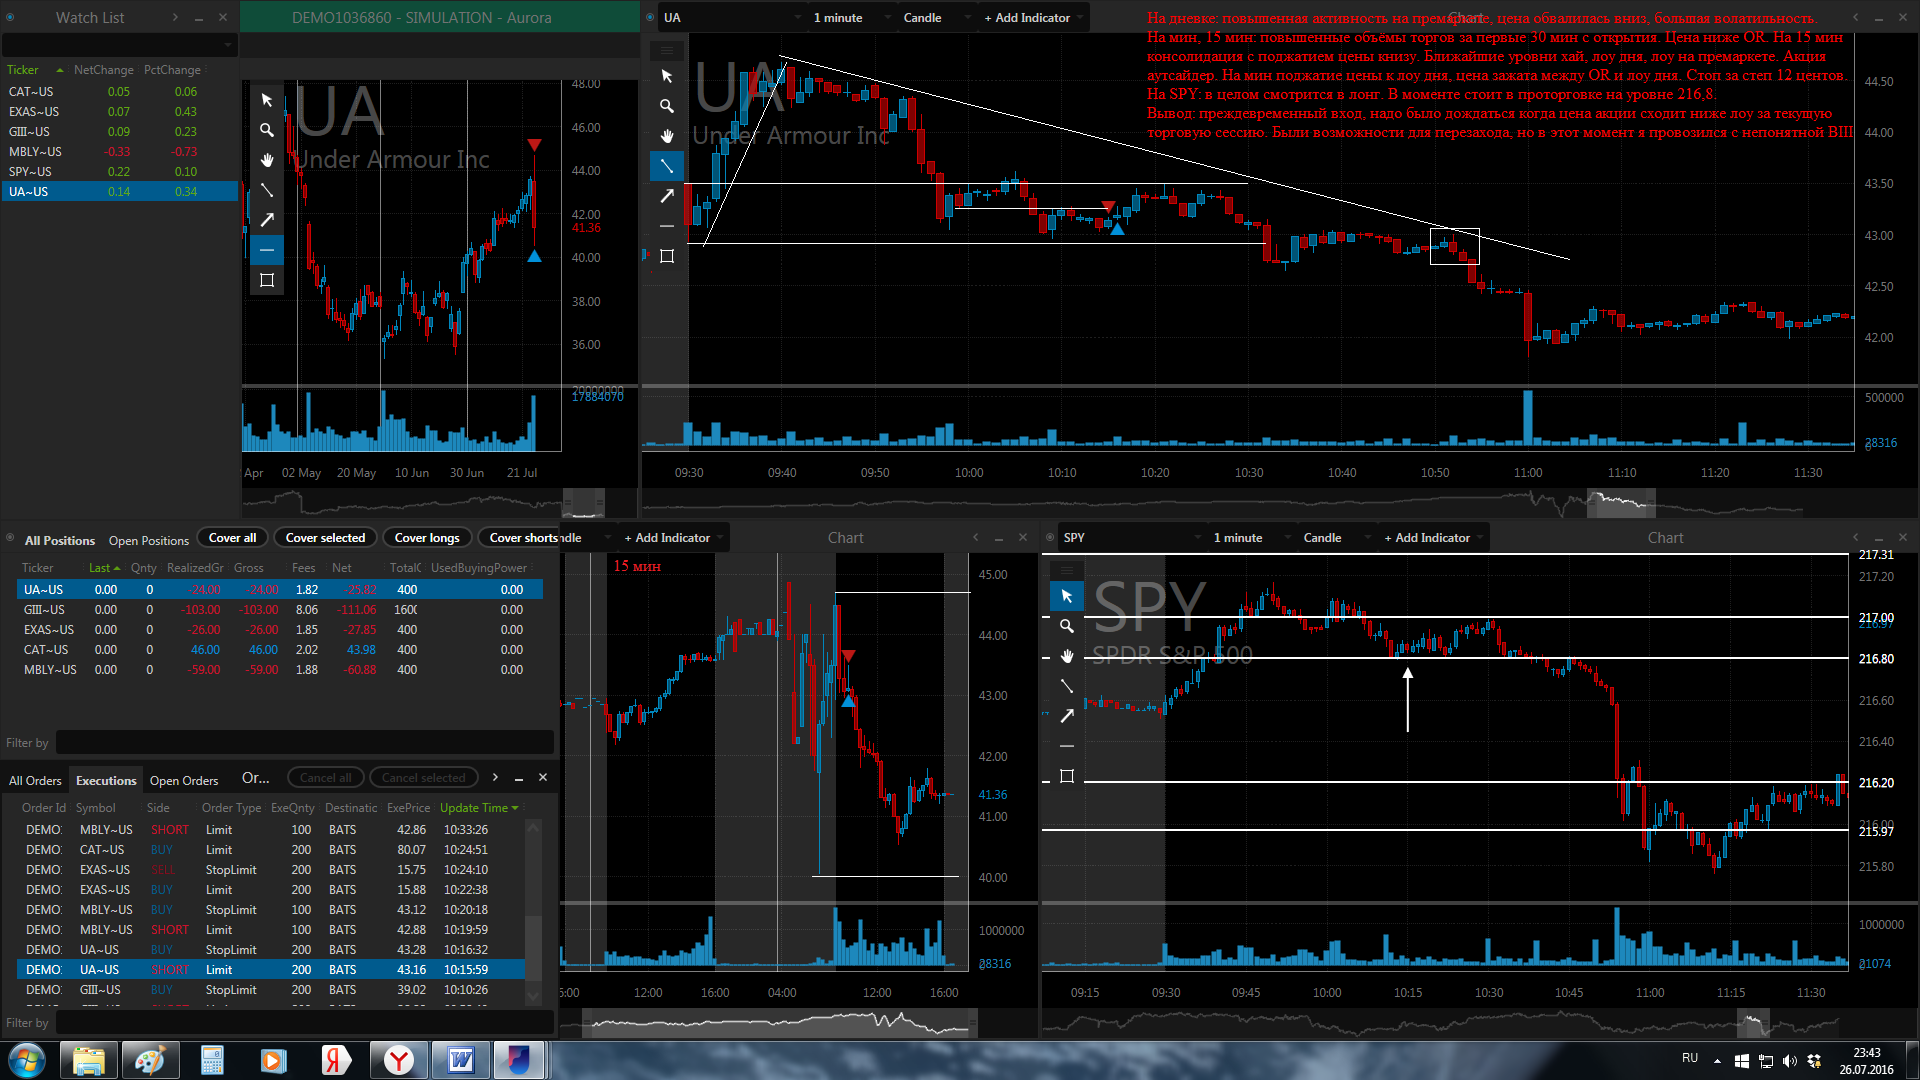This screenshot has width=1920, height=1080.
Task: Open the UA symbol dropdown
Action: click(733, 18)
